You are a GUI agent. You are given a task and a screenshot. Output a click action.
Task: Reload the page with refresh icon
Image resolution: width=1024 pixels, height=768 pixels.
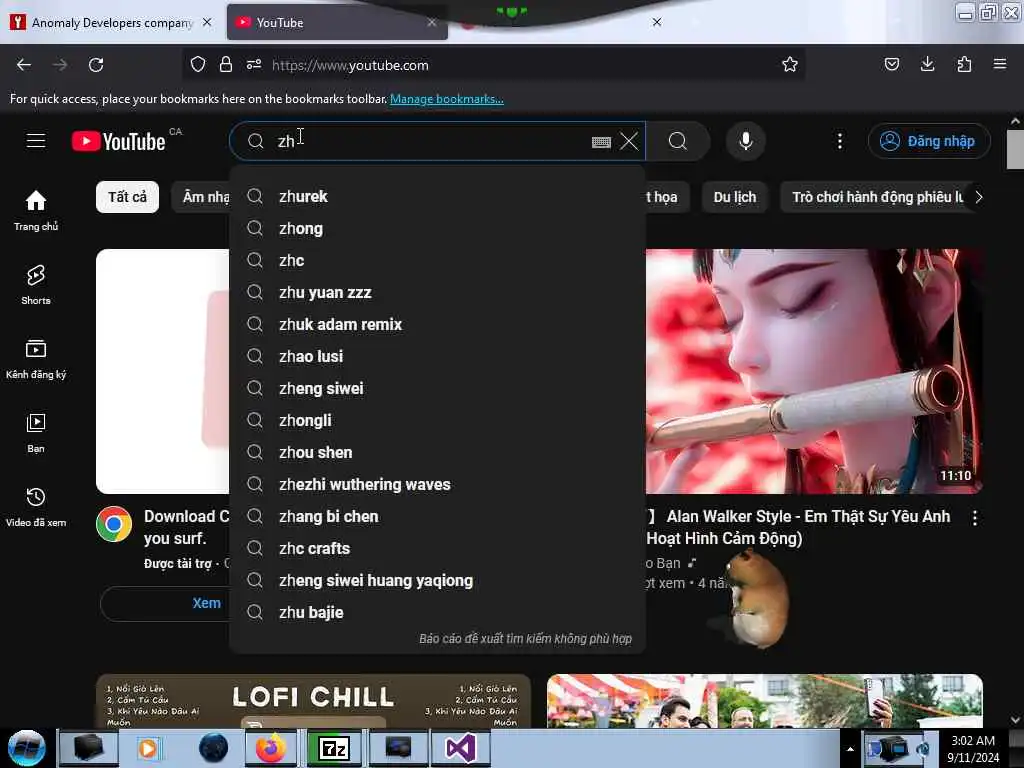pos(96,65)
